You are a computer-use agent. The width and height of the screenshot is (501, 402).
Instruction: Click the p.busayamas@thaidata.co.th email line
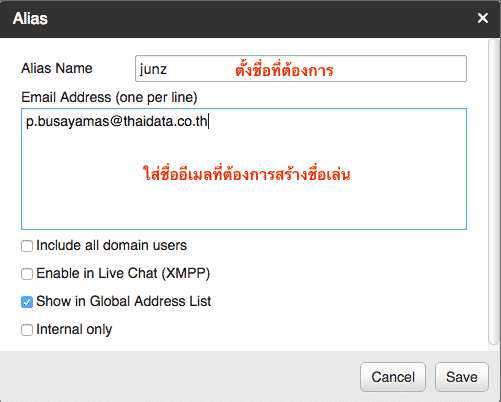(117, 121)
